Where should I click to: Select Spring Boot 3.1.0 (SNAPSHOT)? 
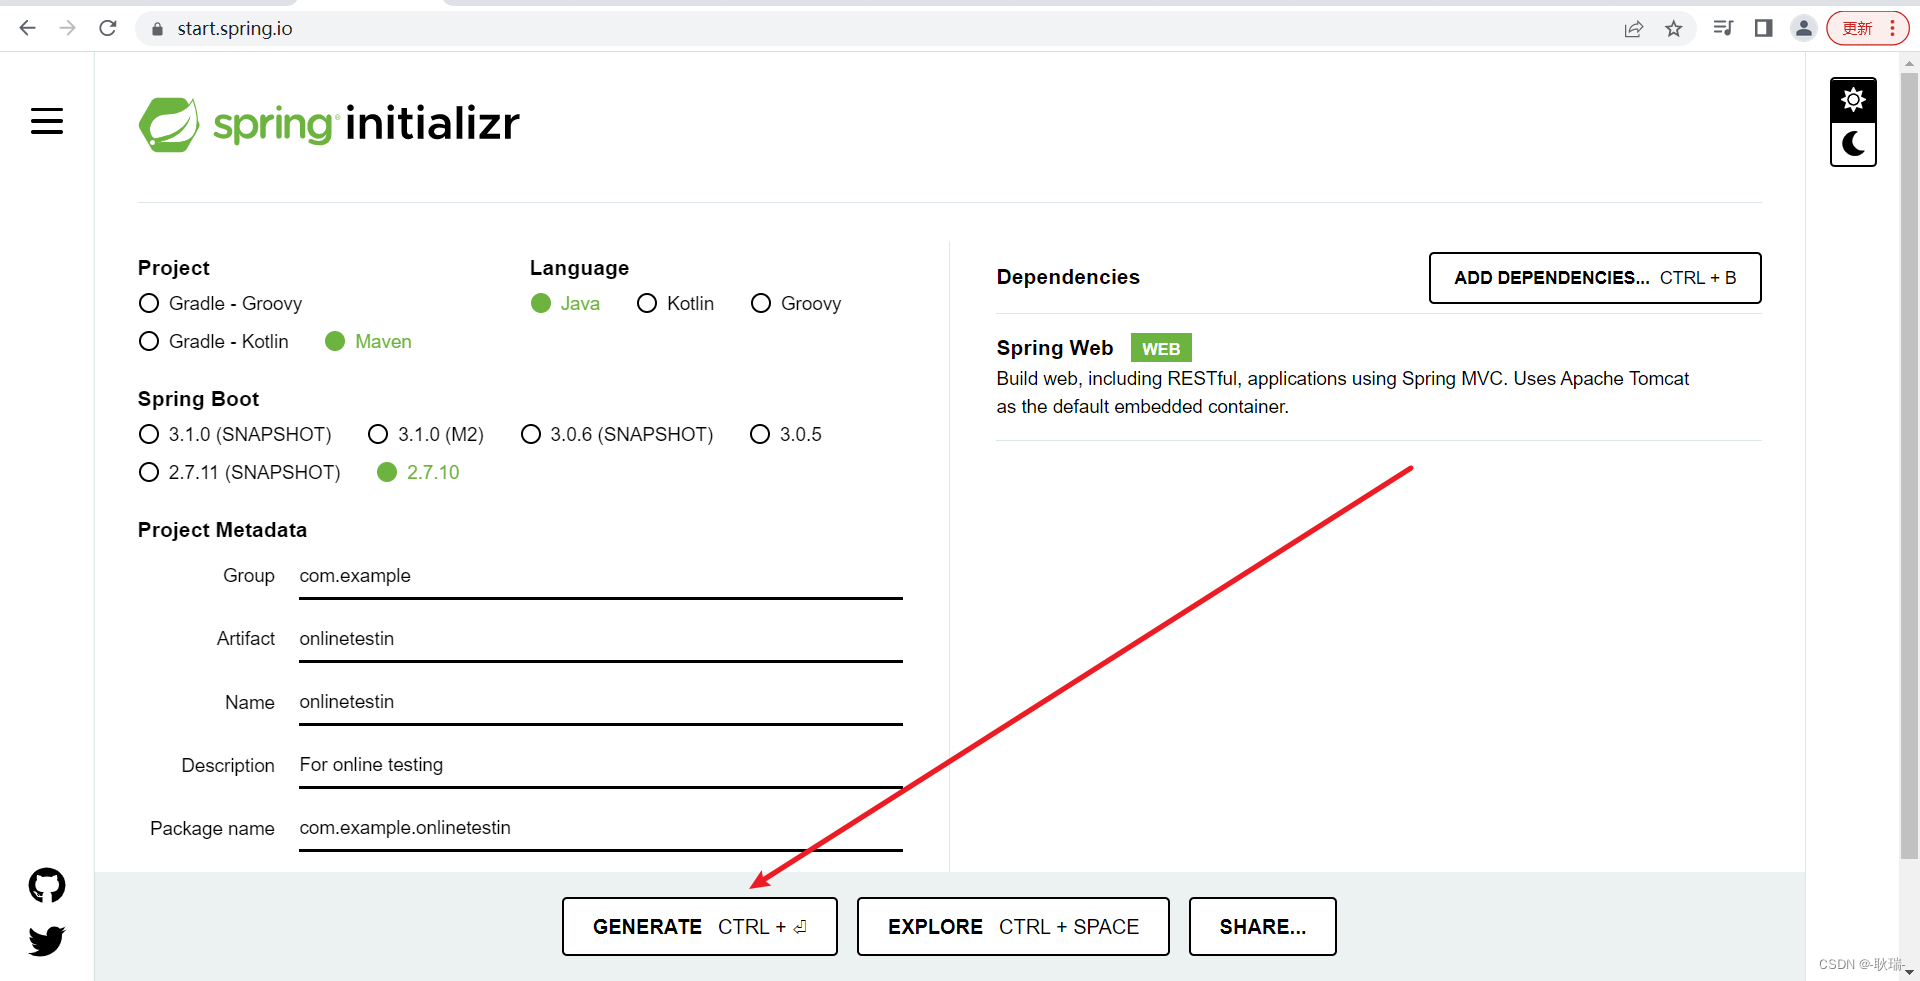[235, 434]
